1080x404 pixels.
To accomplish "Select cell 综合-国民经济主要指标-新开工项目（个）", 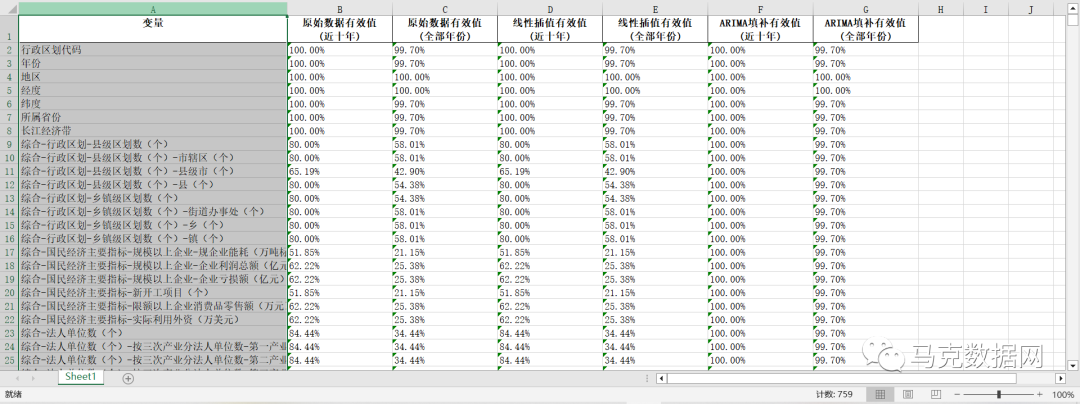I will tap(153, 293).
